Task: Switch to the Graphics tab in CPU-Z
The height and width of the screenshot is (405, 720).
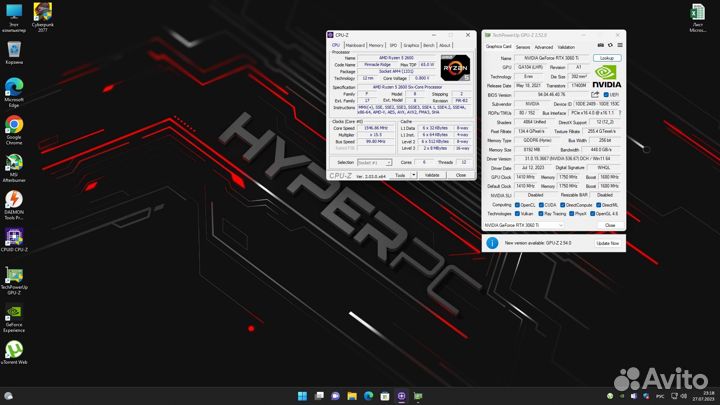Action: click(411, 45)
